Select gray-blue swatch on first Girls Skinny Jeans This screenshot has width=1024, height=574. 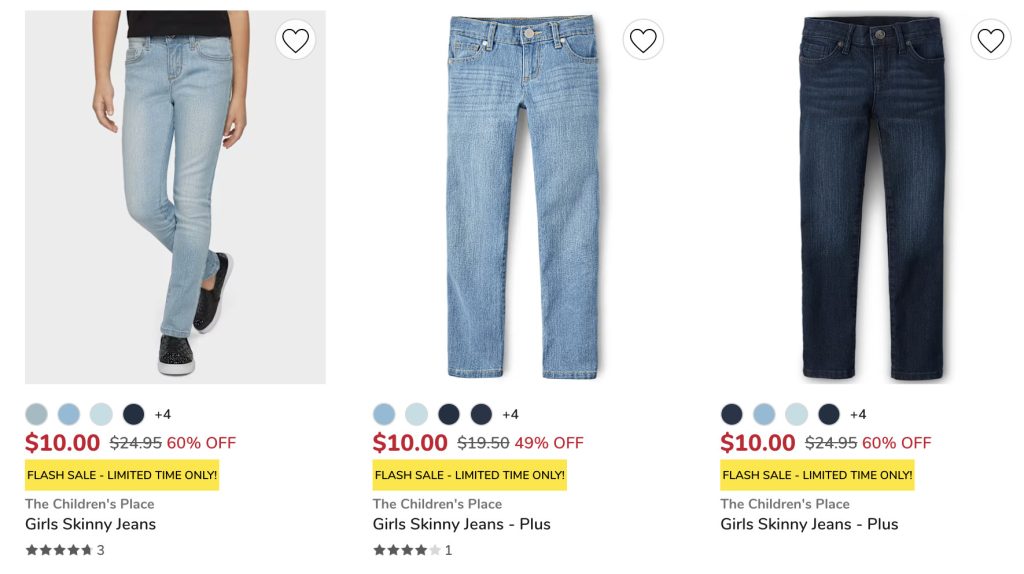36,414
